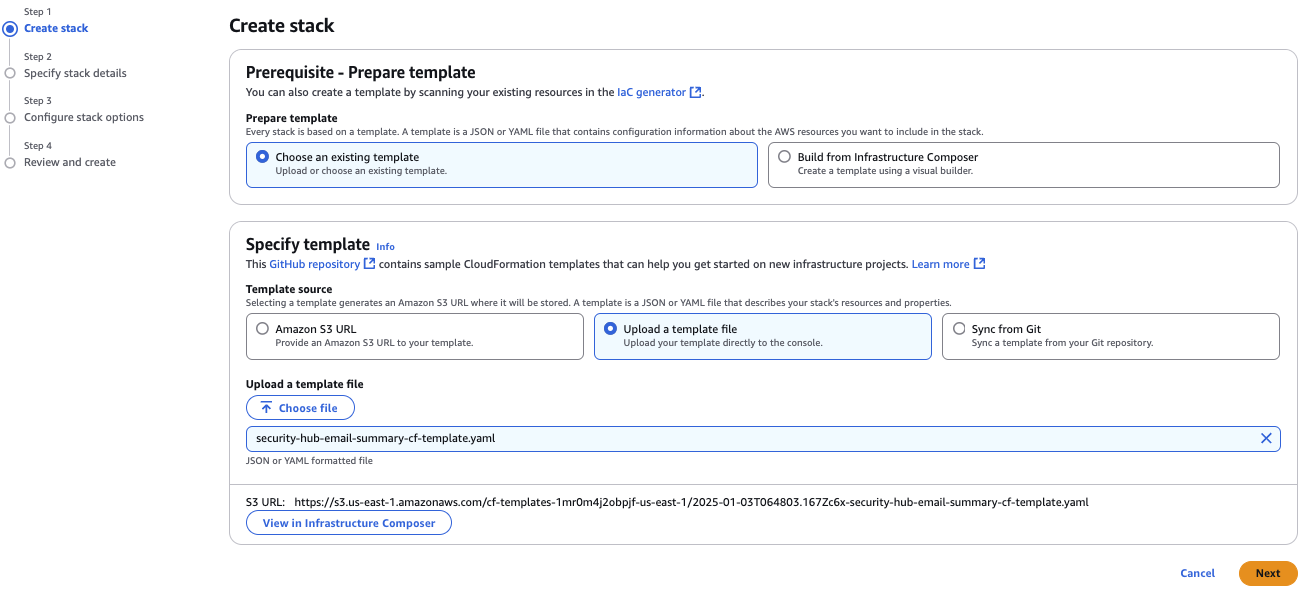
Task: Click the Next button to proceed
Action: pyautogui.click(x=1267, y=573)
